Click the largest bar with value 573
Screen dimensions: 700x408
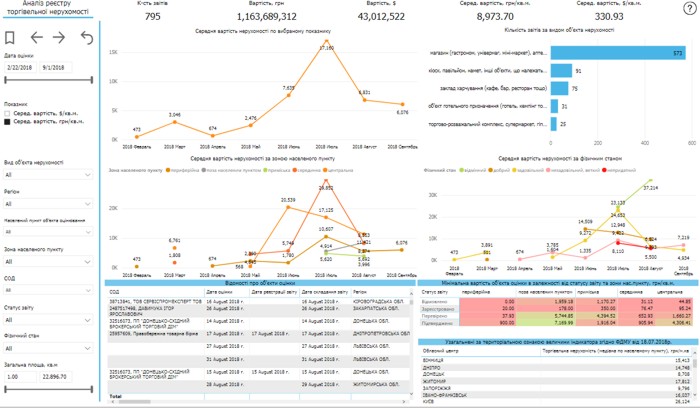point(618,53)
